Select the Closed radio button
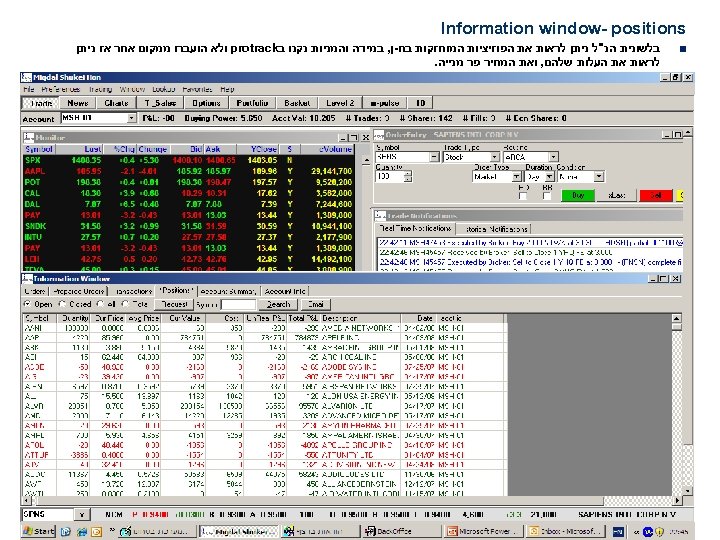The image size is (720, 540). pos(62,304)
